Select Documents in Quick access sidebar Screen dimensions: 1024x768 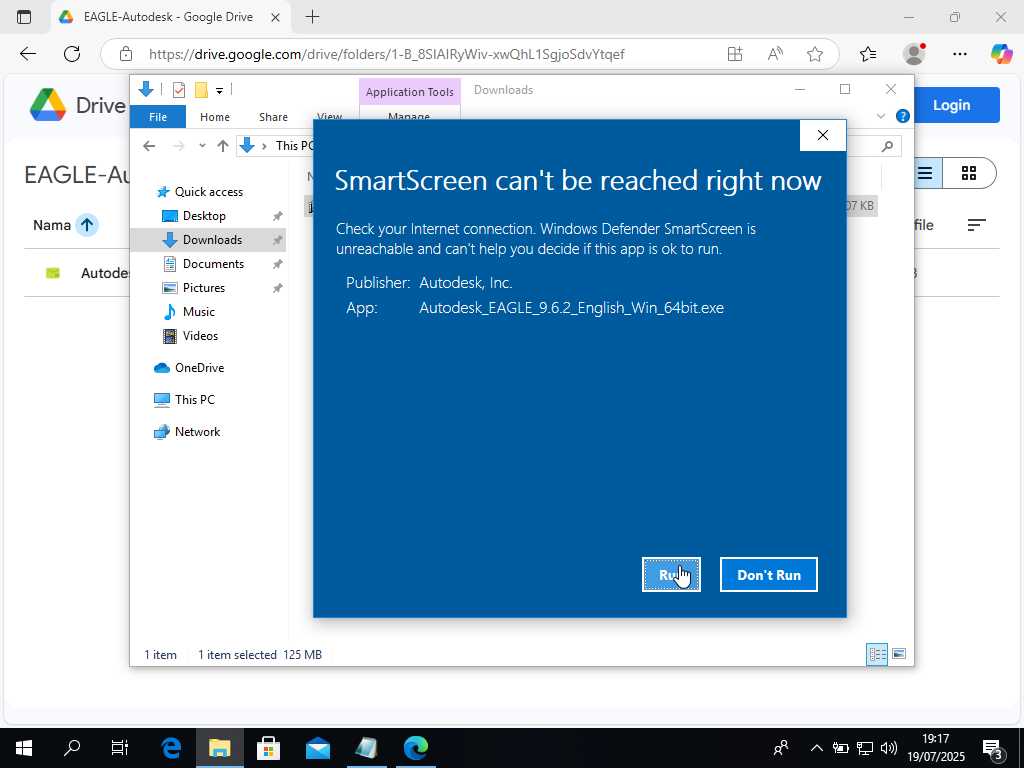[x=213, y=264]
